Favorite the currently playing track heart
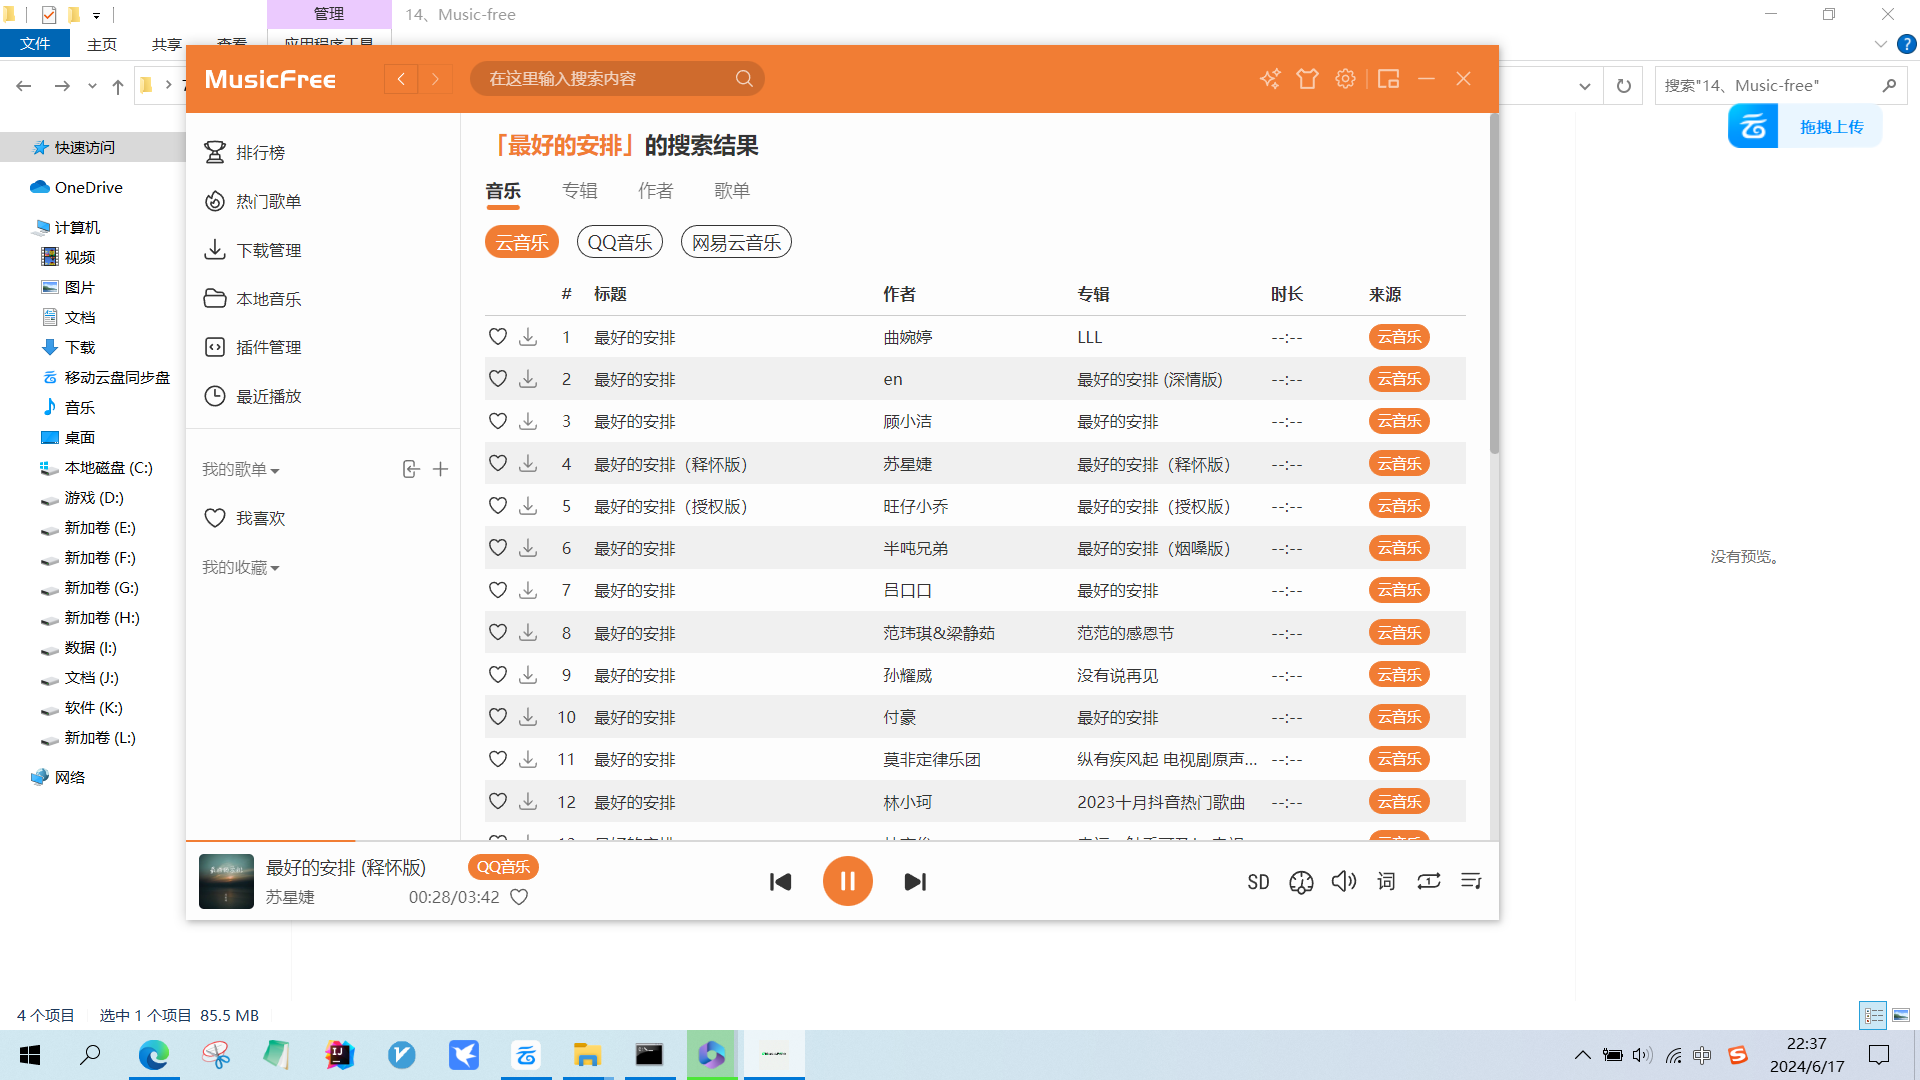This screenshot has height=1080, width=1920. click(x=519, y=897)
